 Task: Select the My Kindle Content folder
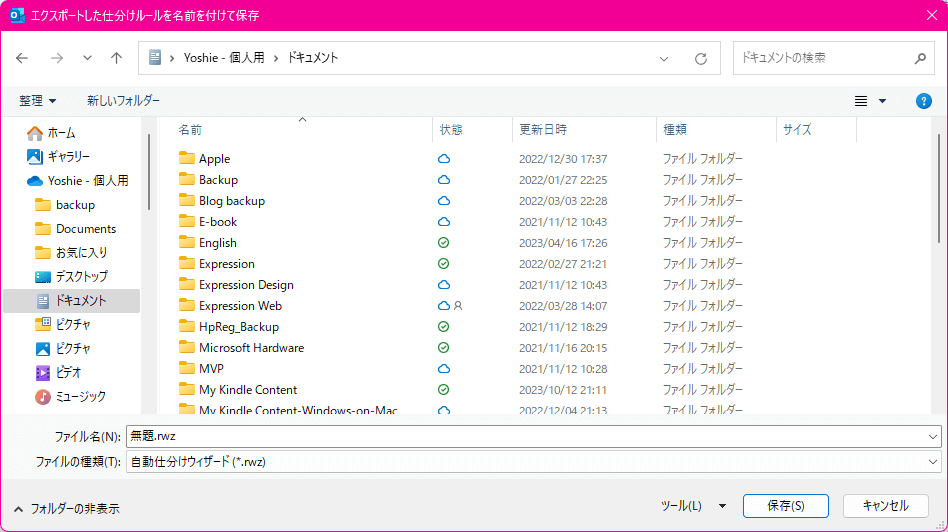(x=248, y=390)
